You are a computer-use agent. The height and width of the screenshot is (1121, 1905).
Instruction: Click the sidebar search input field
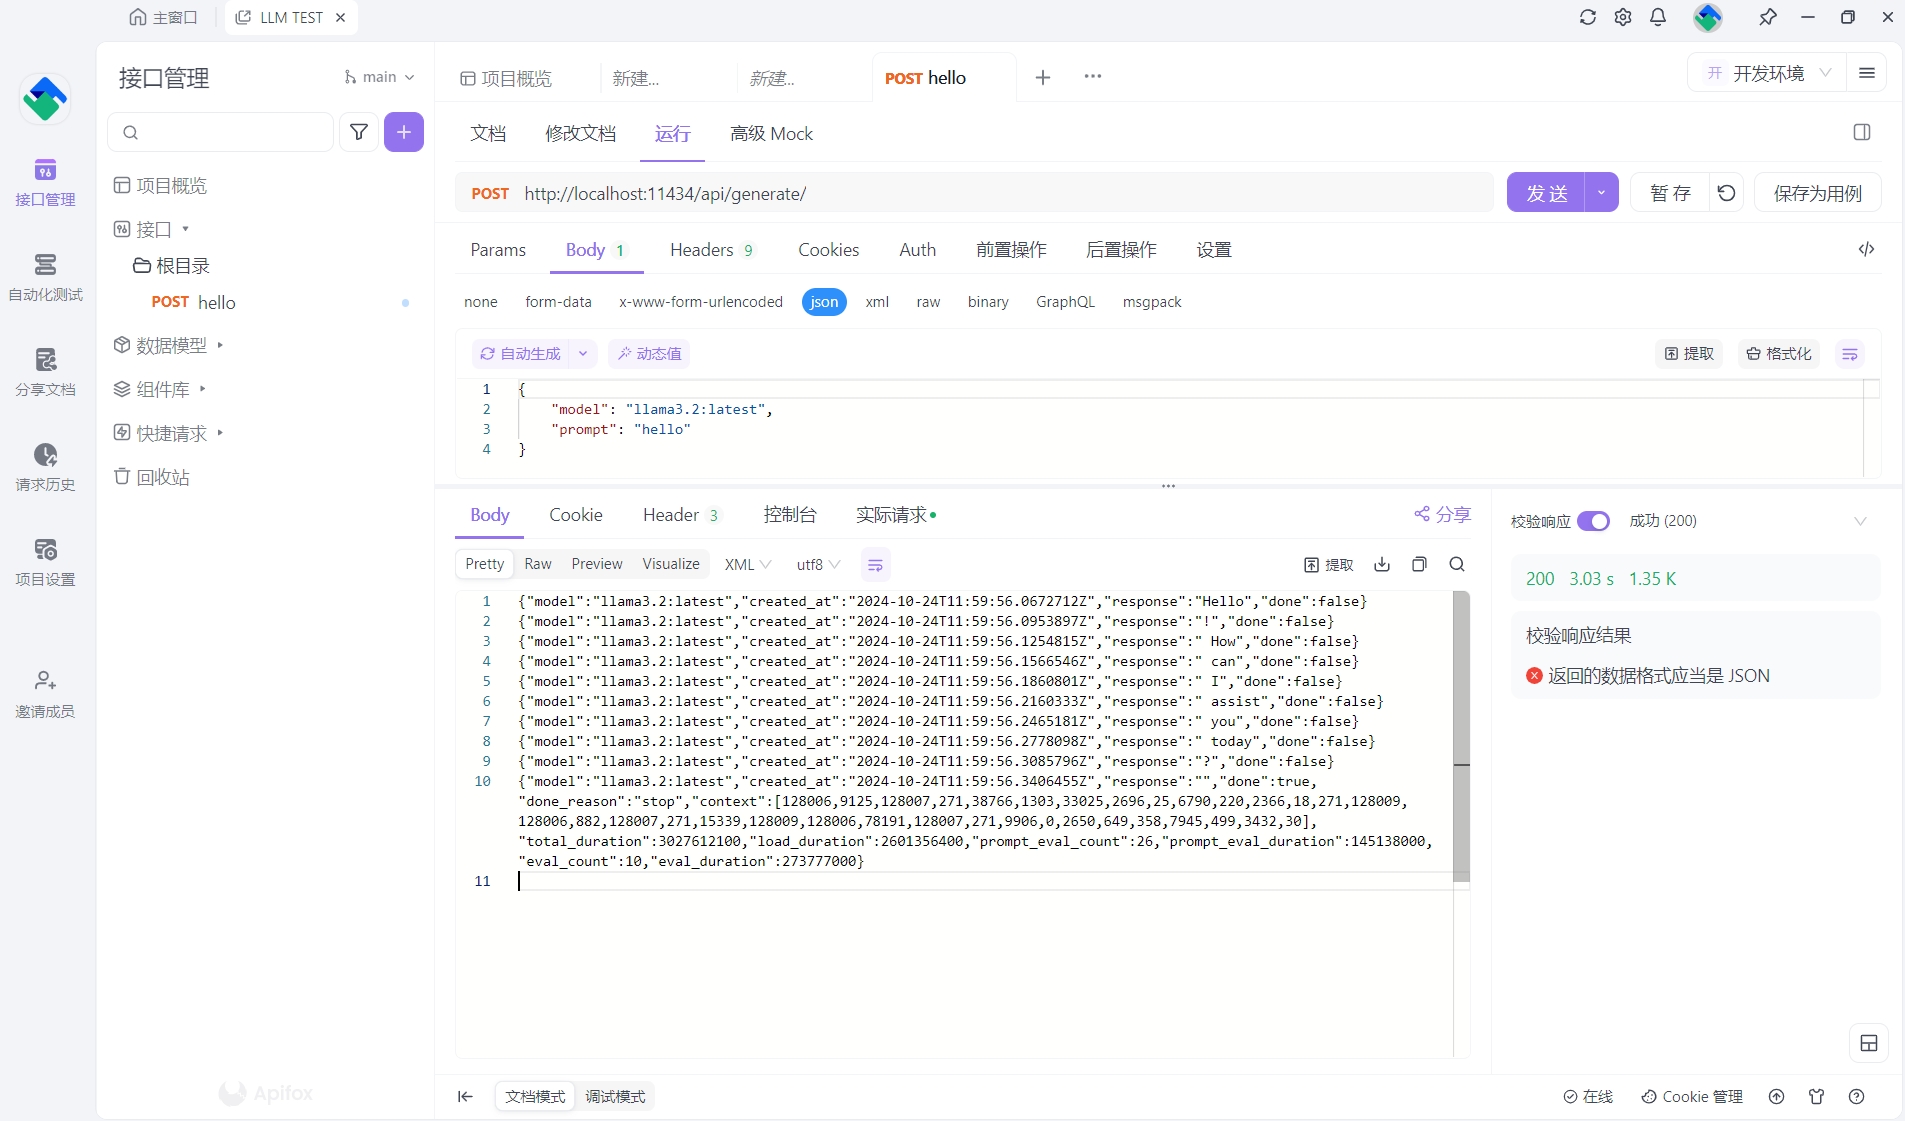pyautogui.click(x=220, y=132)
